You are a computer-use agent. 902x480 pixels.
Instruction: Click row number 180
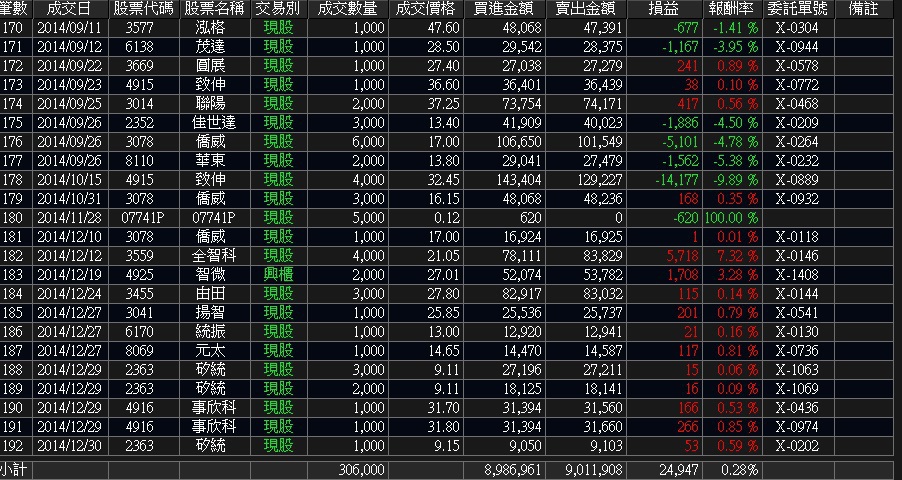pos(13,218)
